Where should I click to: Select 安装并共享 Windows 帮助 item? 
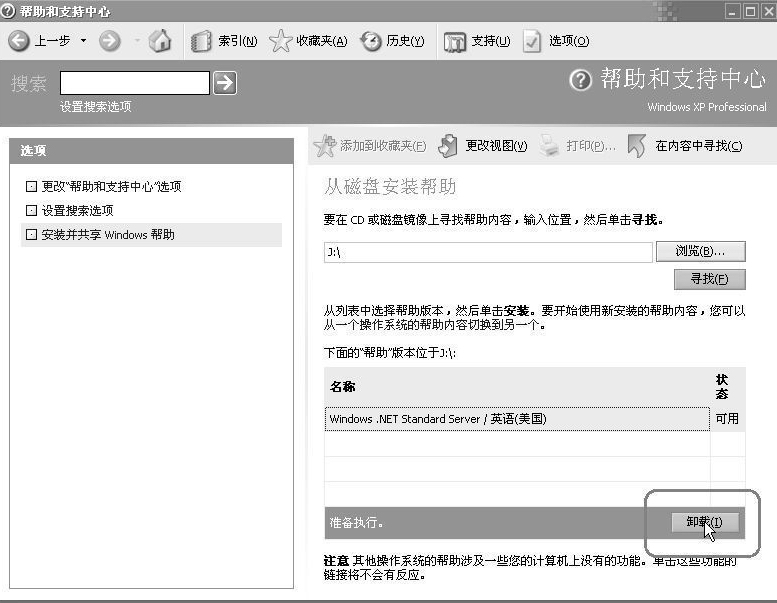(x=107, y=235)
